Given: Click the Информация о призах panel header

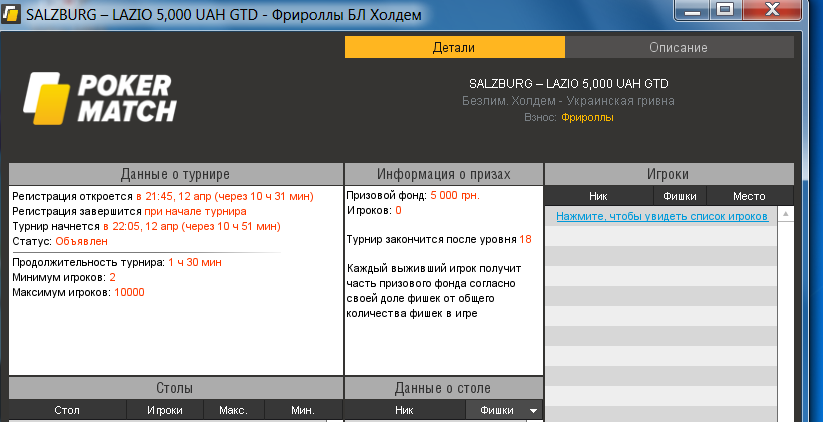Looking at the screenshot, I should click(444, 174).
